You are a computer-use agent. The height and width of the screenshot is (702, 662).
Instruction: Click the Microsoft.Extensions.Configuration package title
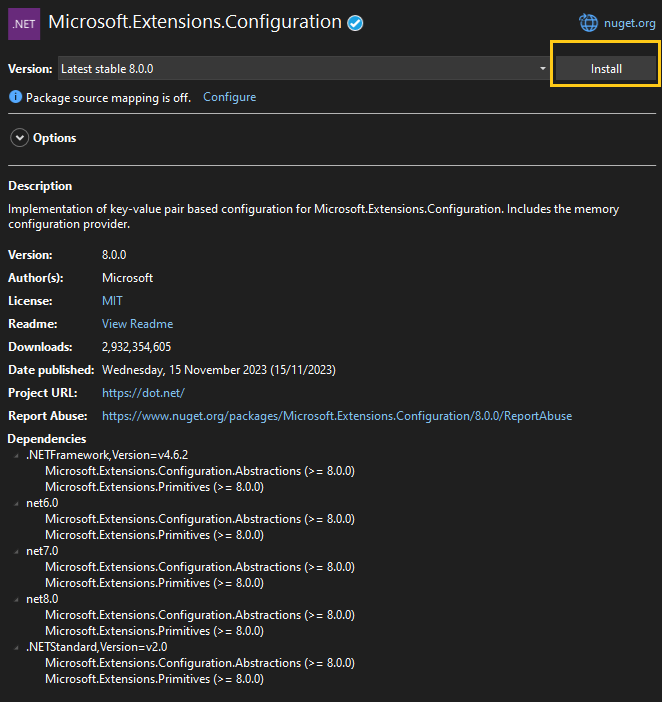point(194,22)
